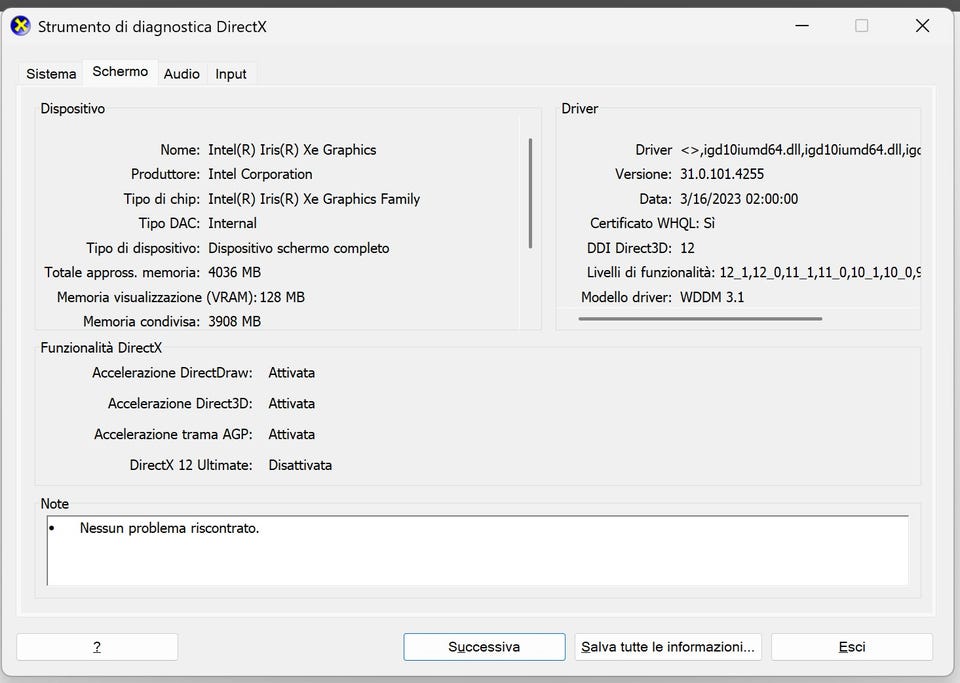Click driver model WDDM 3.1 value
Viewport: 960px width, 683px height.
pos(712,297)
